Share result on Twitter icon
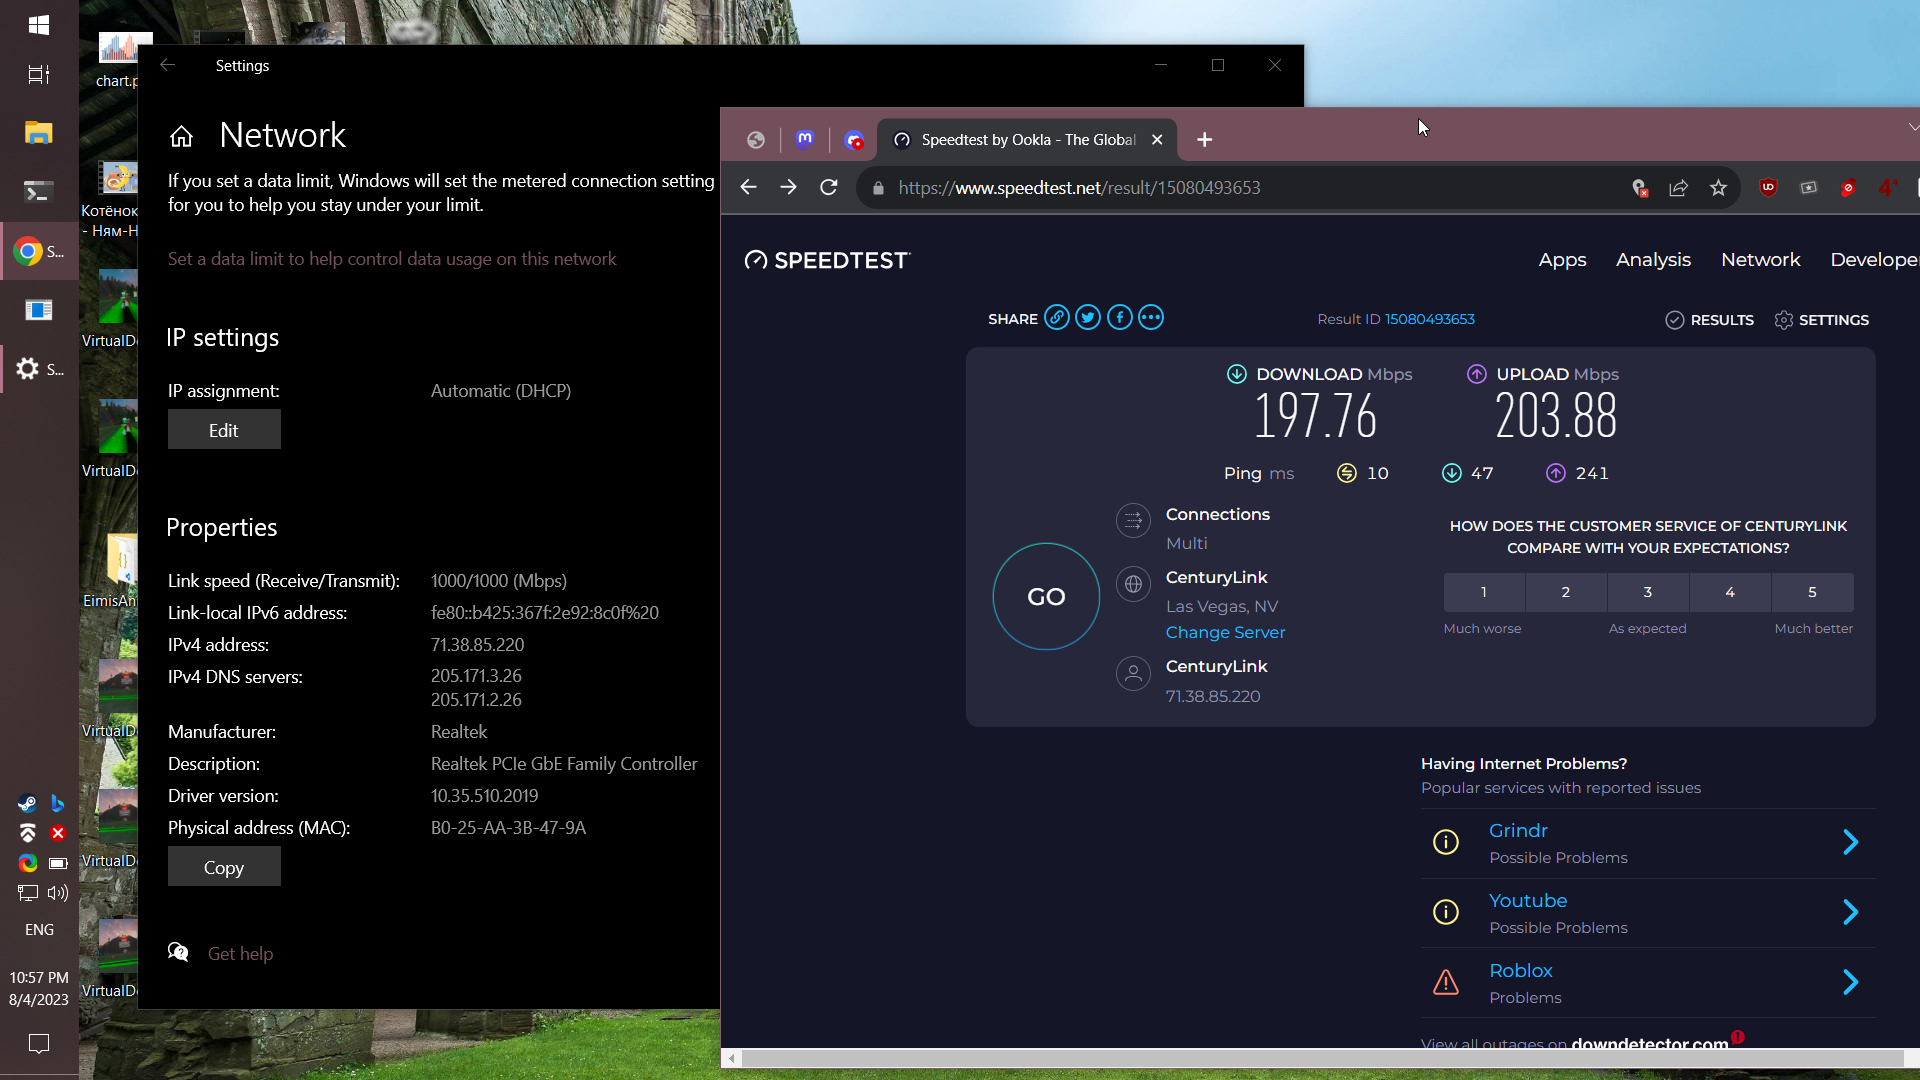The width and height of the screenshot is (1920, 1080). (x=1088, y=318)
